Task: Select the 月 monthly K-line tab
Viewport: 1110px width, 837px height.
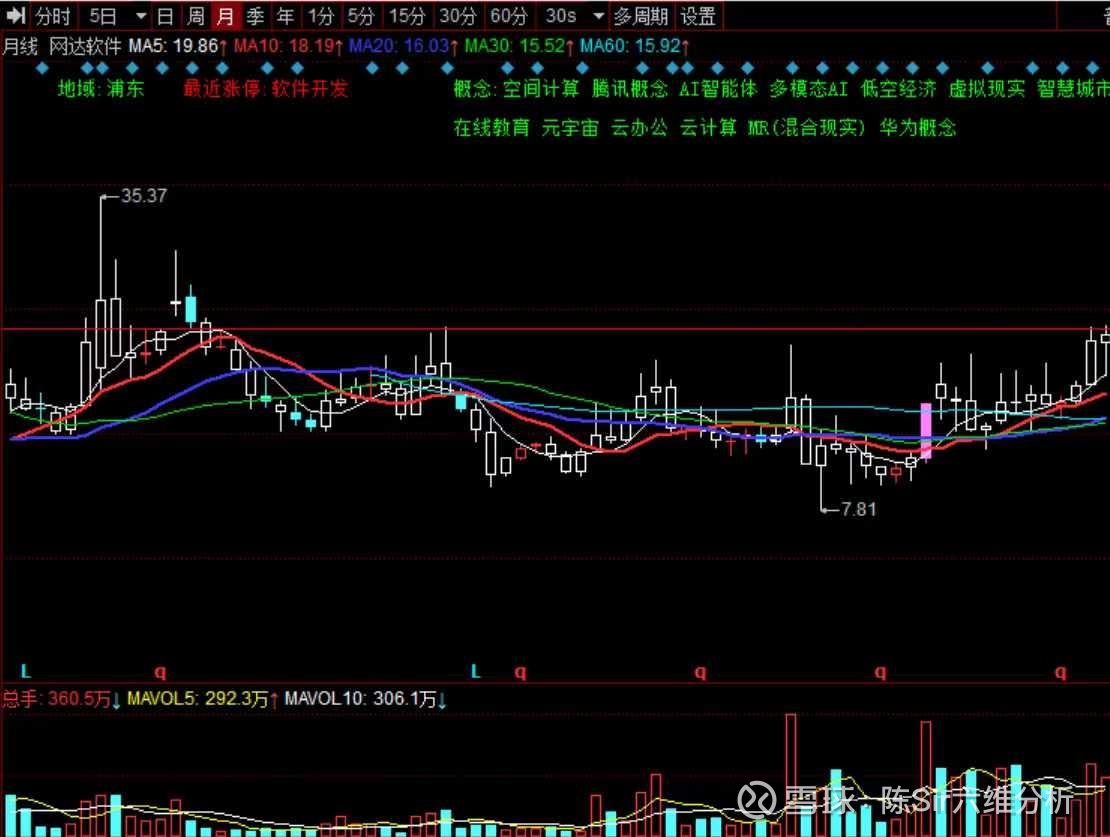Action: pyautogui.click(x=225, y=16)
